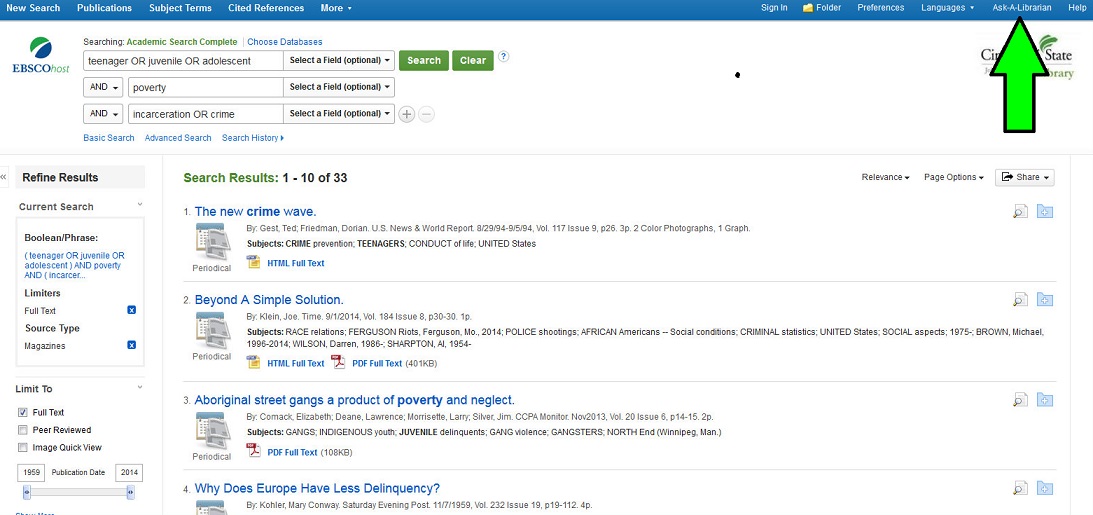
Task: Collapse the left sidebar with double-arrow icon
Action: [3, 177]
